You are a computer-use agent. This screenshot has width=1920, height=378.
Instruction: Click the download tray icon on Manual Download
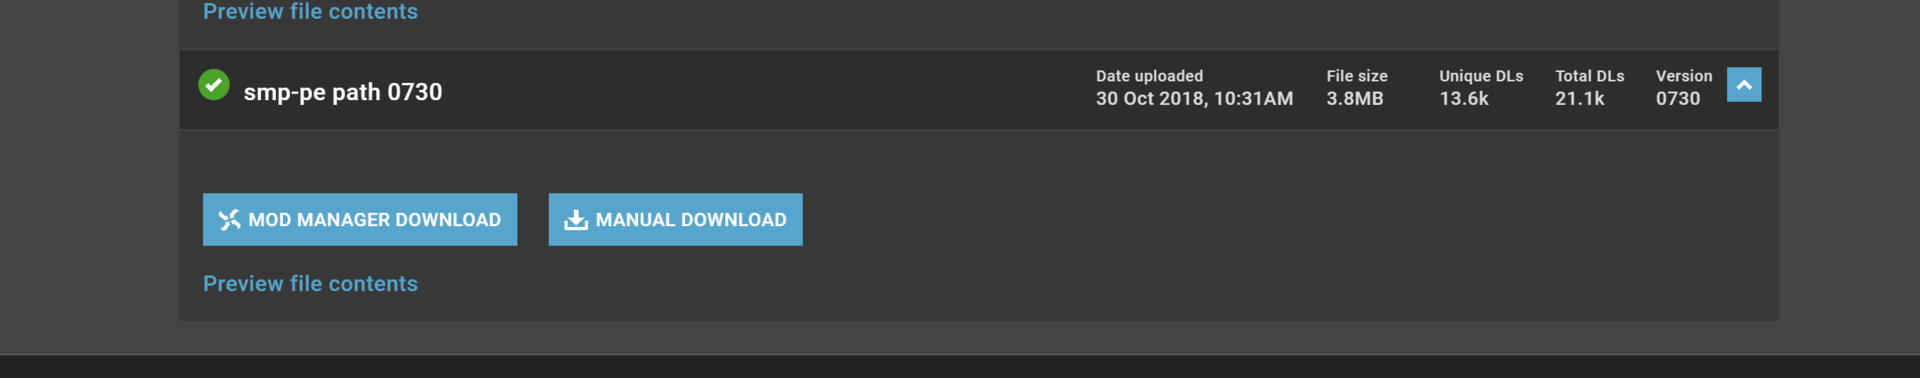coord(576,220)
